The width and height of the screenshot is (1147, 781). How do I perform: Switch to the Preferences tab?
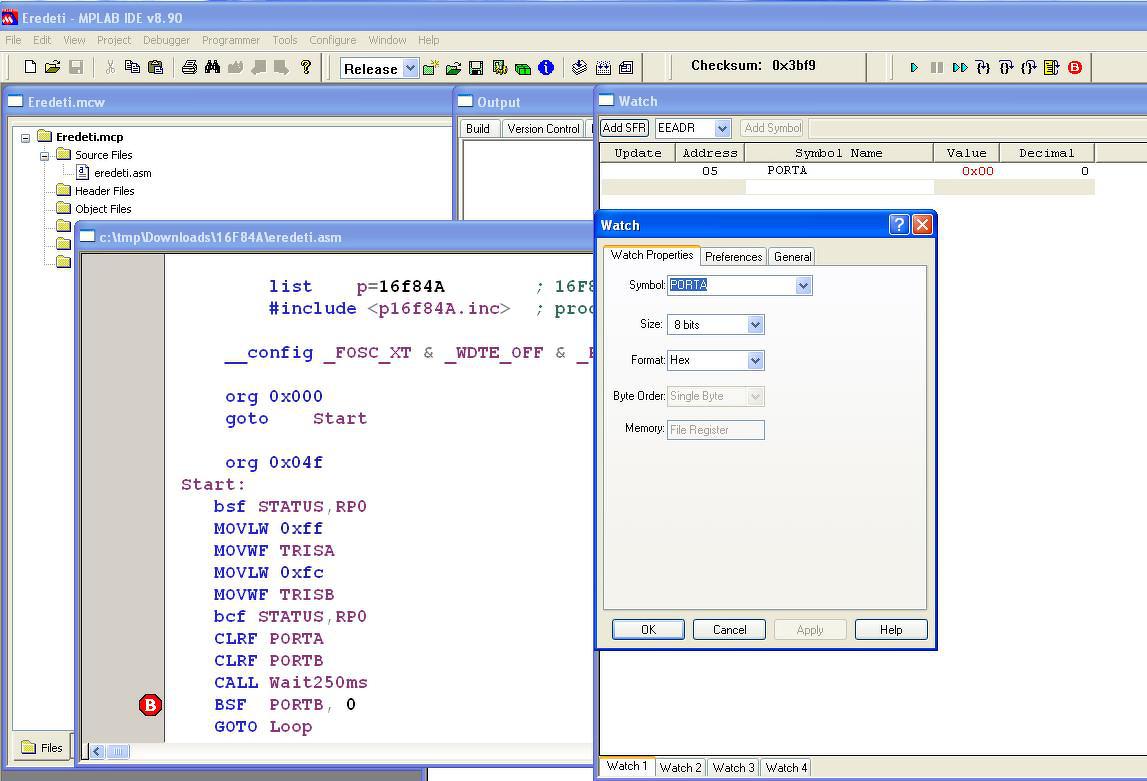coord(733,257)
